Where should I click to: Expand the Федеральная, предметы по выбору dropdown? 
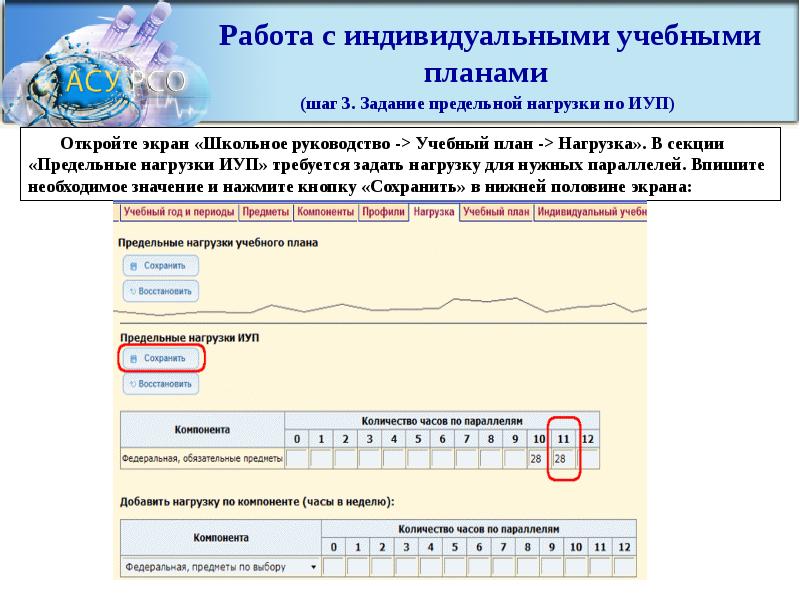point(315,567)
